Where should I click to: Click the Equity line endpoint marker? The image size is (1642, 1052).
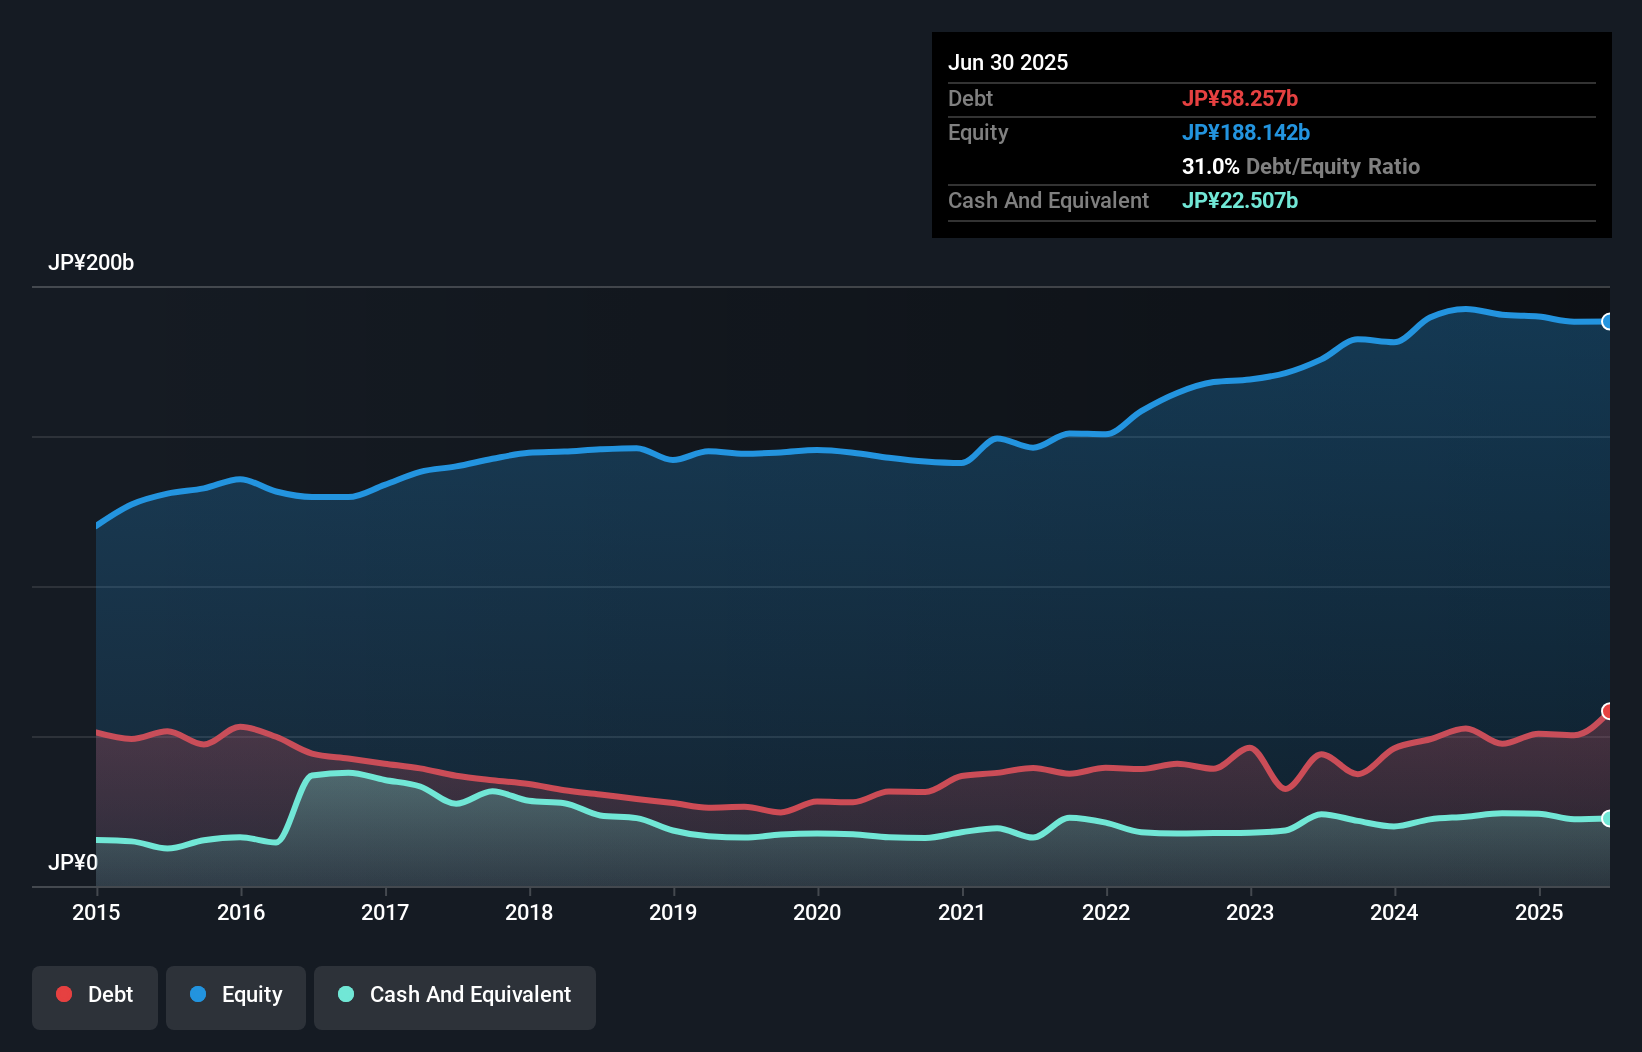pyautogui.click(x=1609, y=322)
